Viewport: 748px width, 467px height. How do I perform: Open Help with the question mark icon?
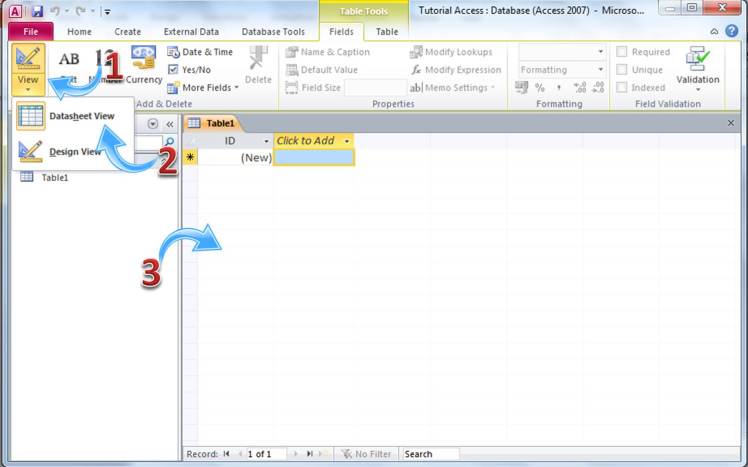[x=731, y=32]
